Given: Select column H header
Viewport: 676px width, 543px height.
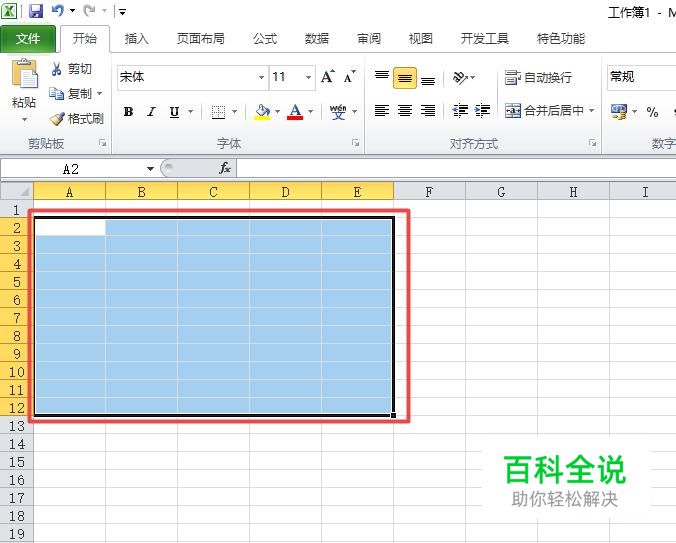Looking at the screenshot, I should click(573, 192).
